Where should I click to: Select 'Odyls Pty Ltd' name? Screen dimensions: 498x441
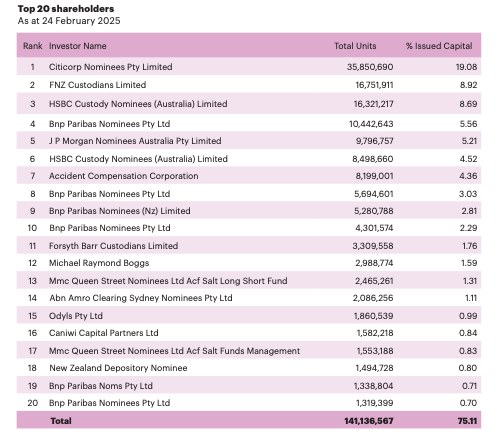[x=76, y=316]
